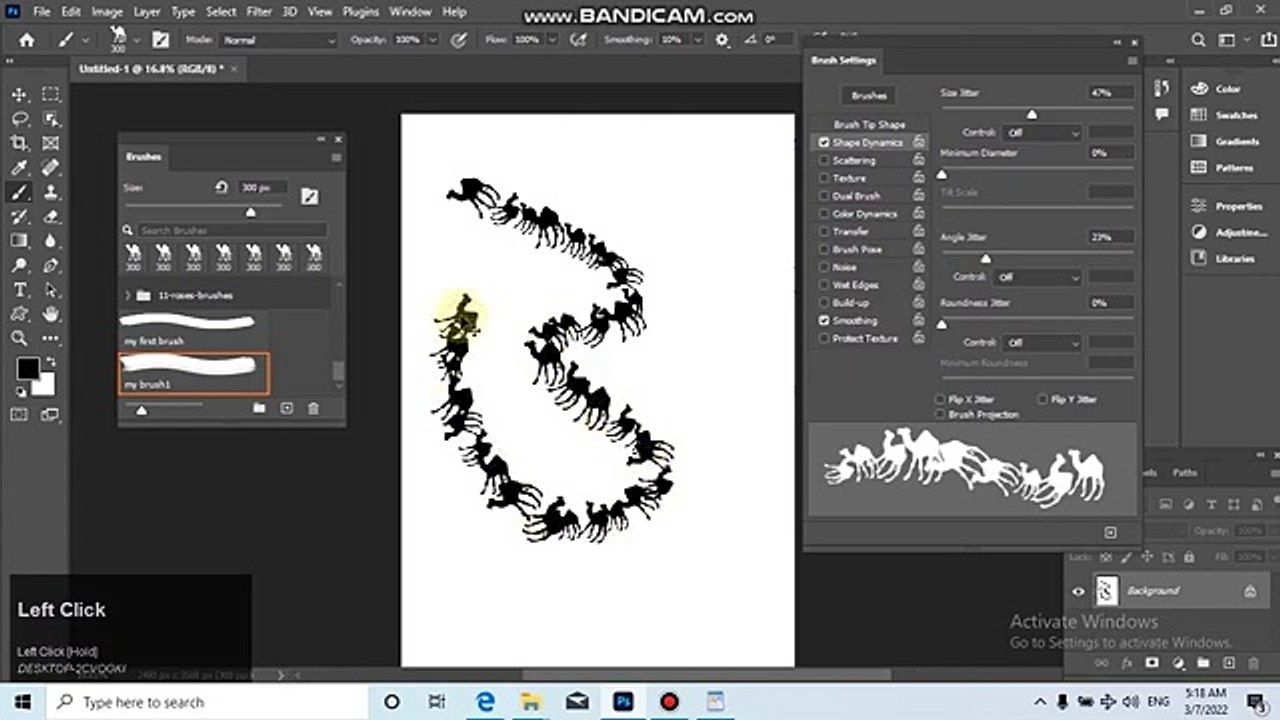
Task: Disable Shape Dynamics checkbox
Action: pos(824,143)
